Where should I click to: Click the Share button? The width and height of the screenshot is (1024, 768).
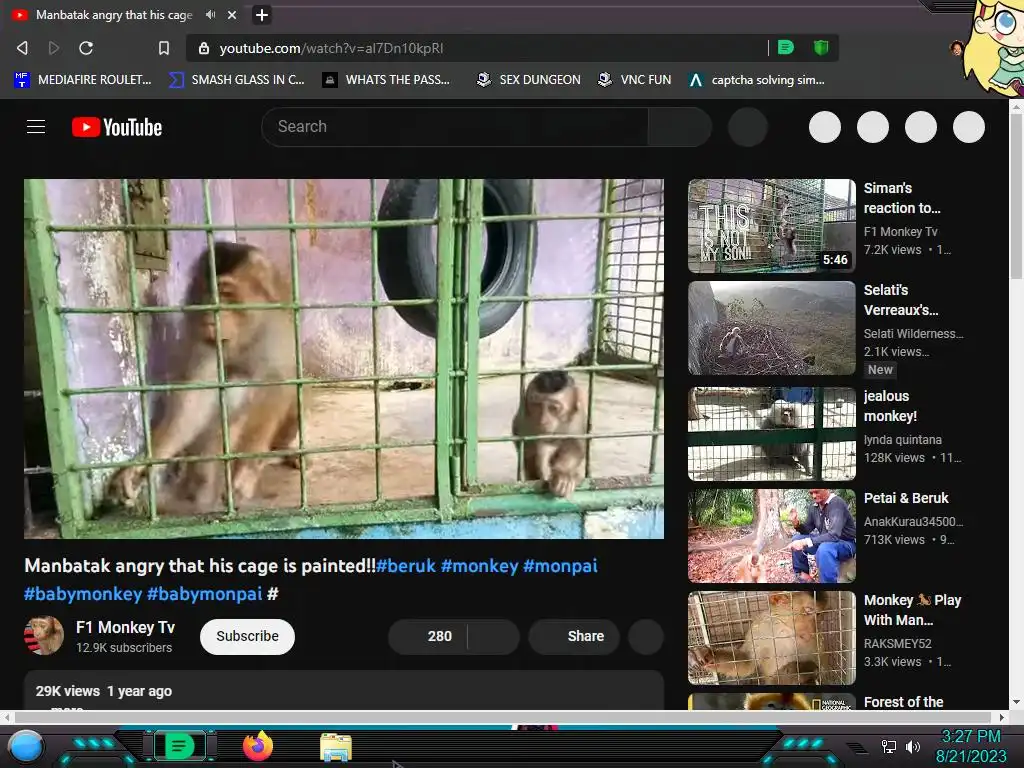click(x=574, y=636)
